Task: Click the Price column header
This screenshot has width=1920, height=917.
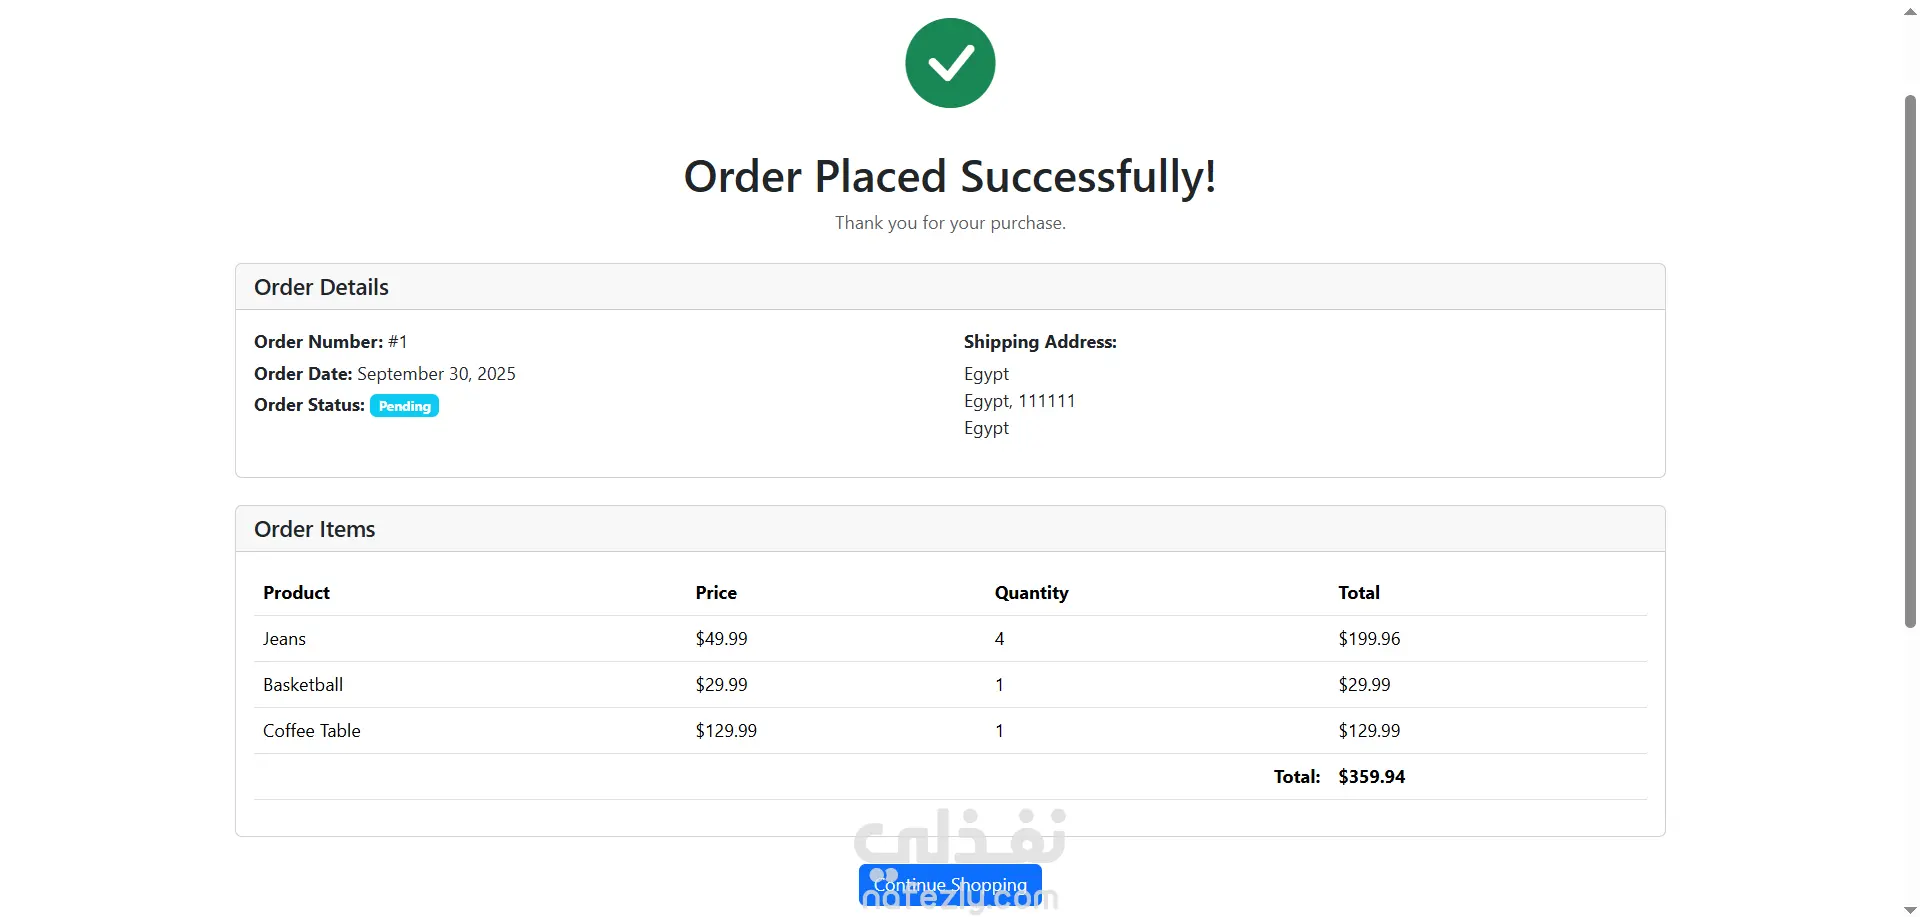Action: pyautogui.click(x=716, y=593)
